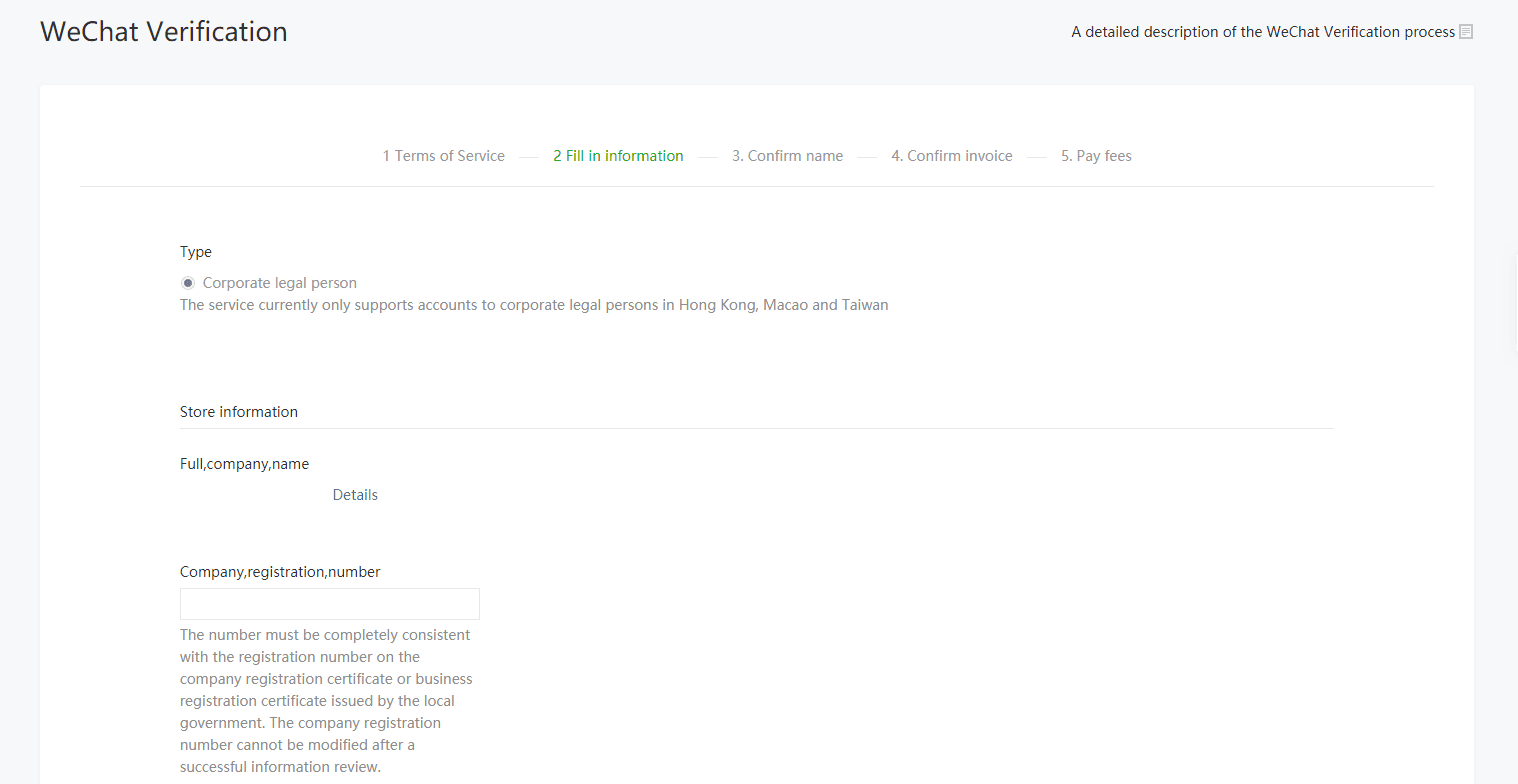The width and height of the screenshot is (1518, 784).
Task: Go to step 1 Terms of Service
Action: click(x=444, y=156)
